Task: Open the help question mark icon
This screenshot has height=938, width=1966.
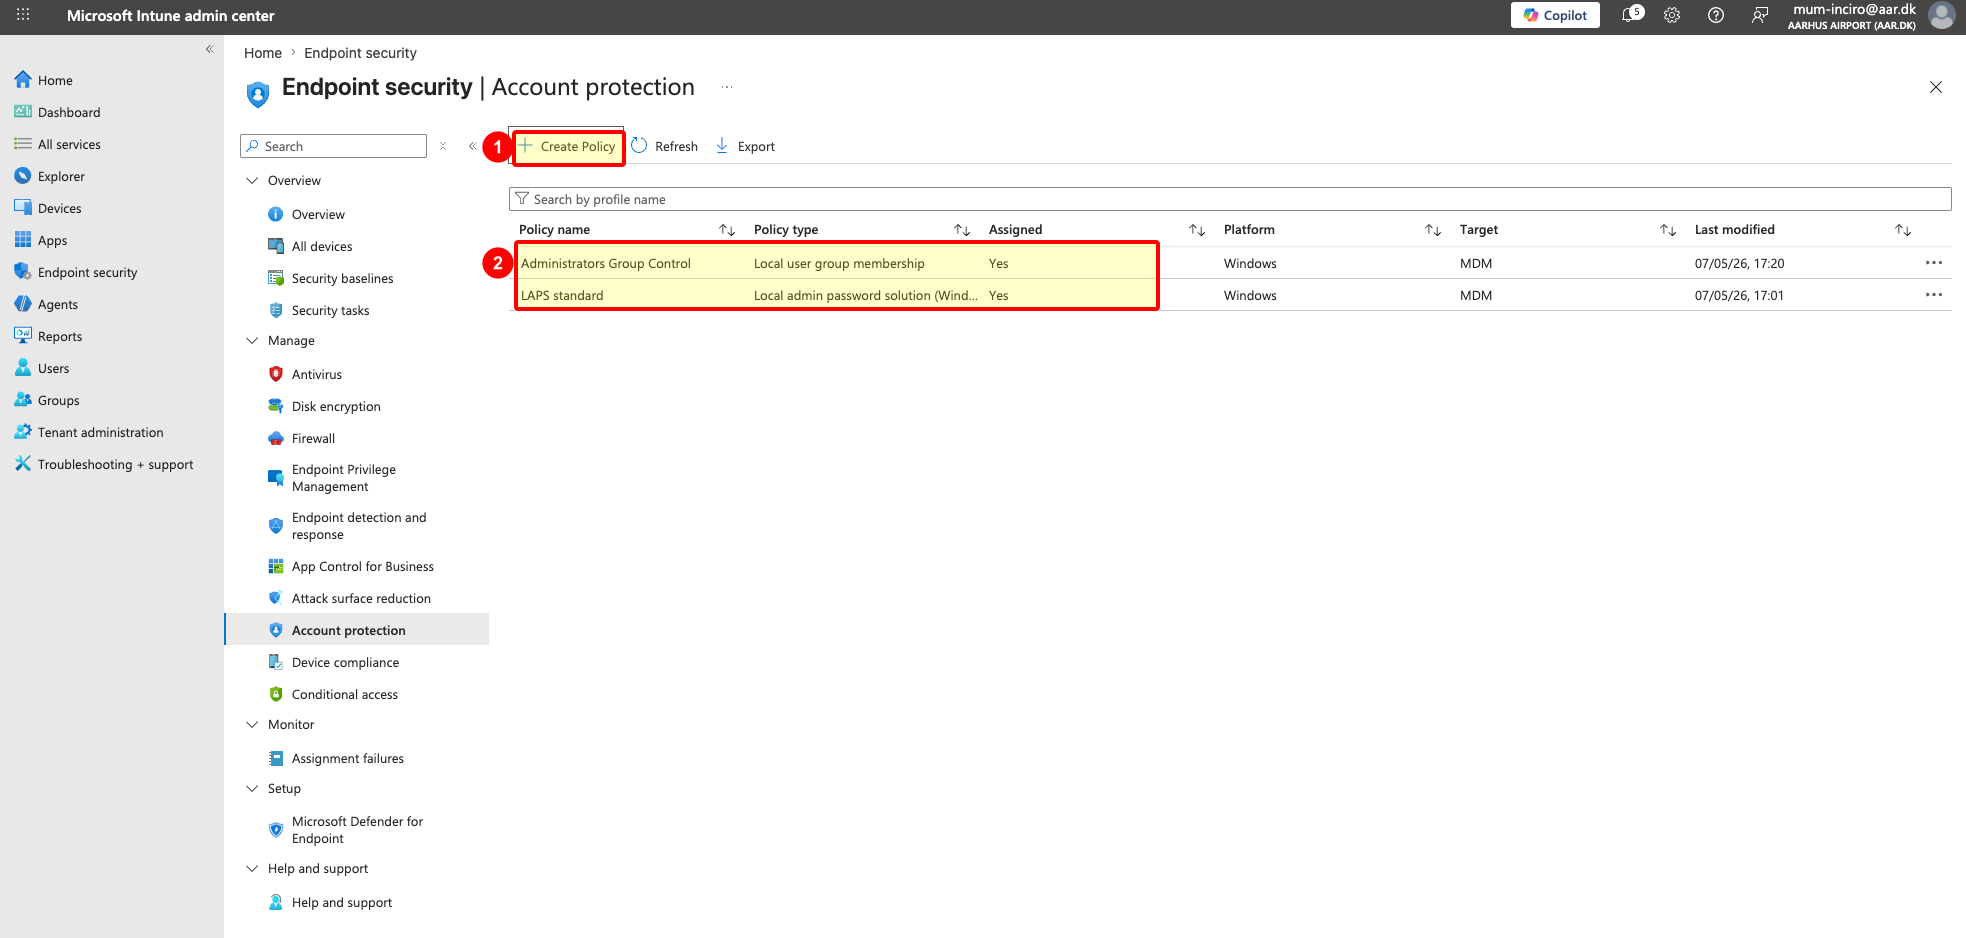Action: pyautogui.click(x=1716, y=15)
